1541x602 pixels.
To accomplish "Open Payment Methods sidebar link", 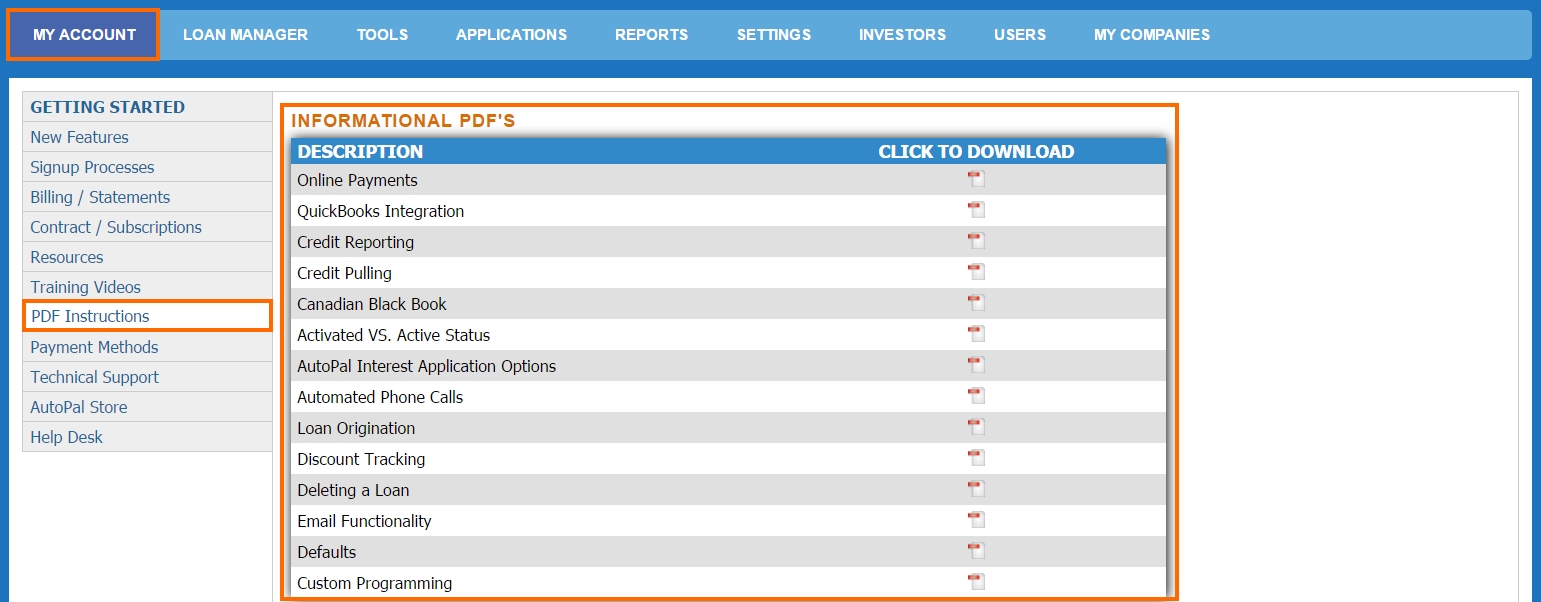I will [147, 347].
